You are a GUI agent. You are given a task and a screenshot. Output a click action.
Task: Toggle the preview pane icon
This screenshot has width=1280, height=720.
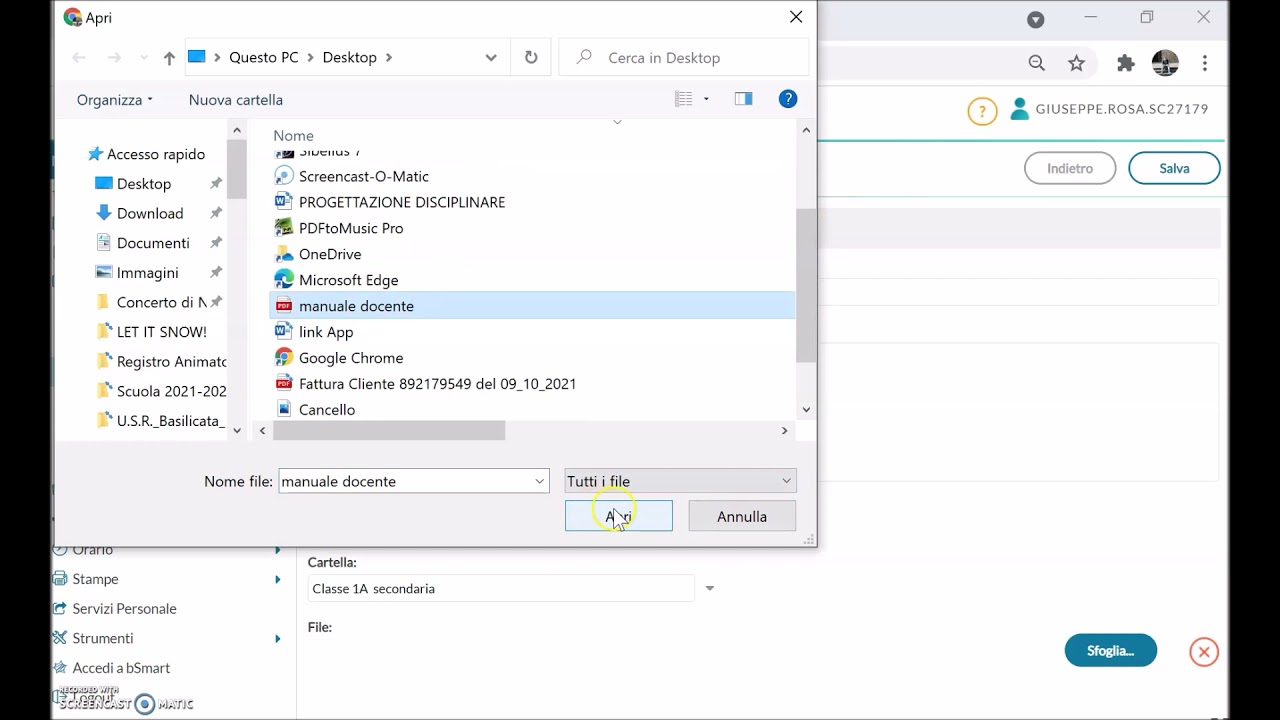click(743, 99)
